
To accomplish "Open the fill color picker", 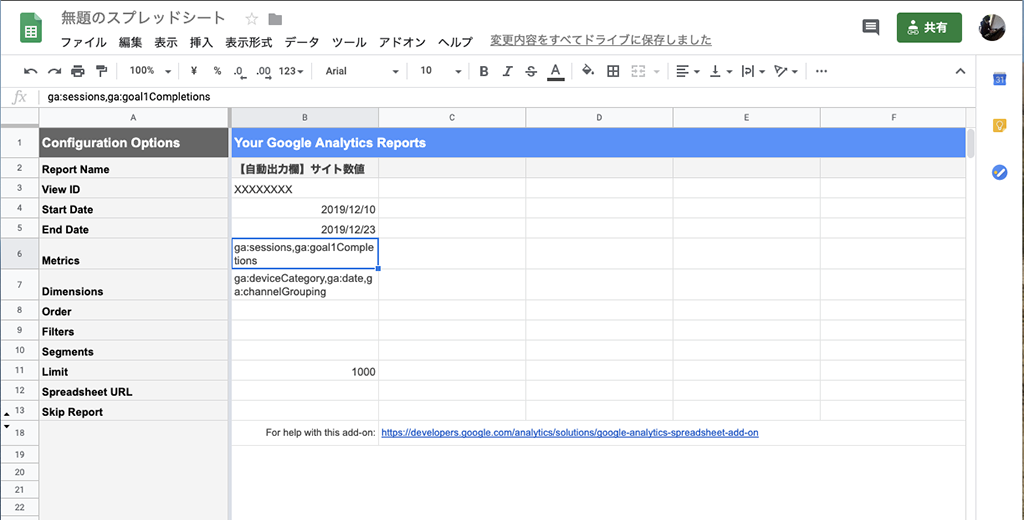I will click(588, 71).
